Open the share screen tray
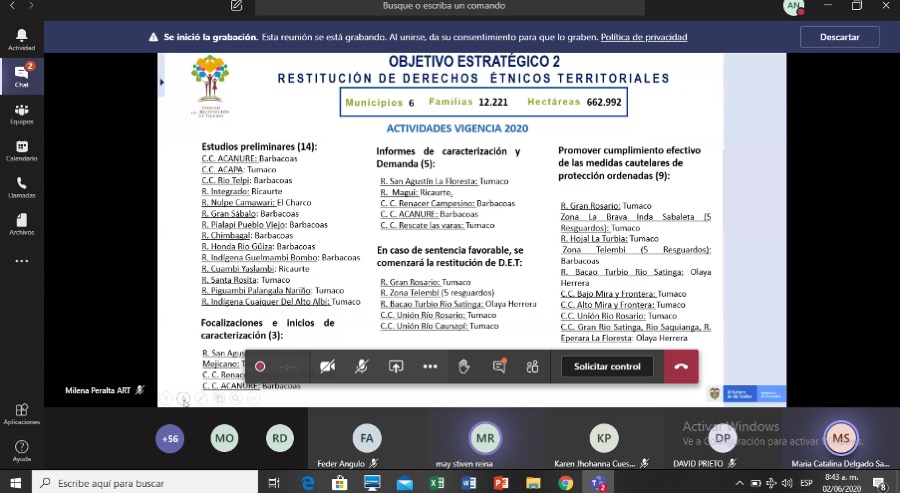This screenshot has width=900, height=493. pos(396,366)
